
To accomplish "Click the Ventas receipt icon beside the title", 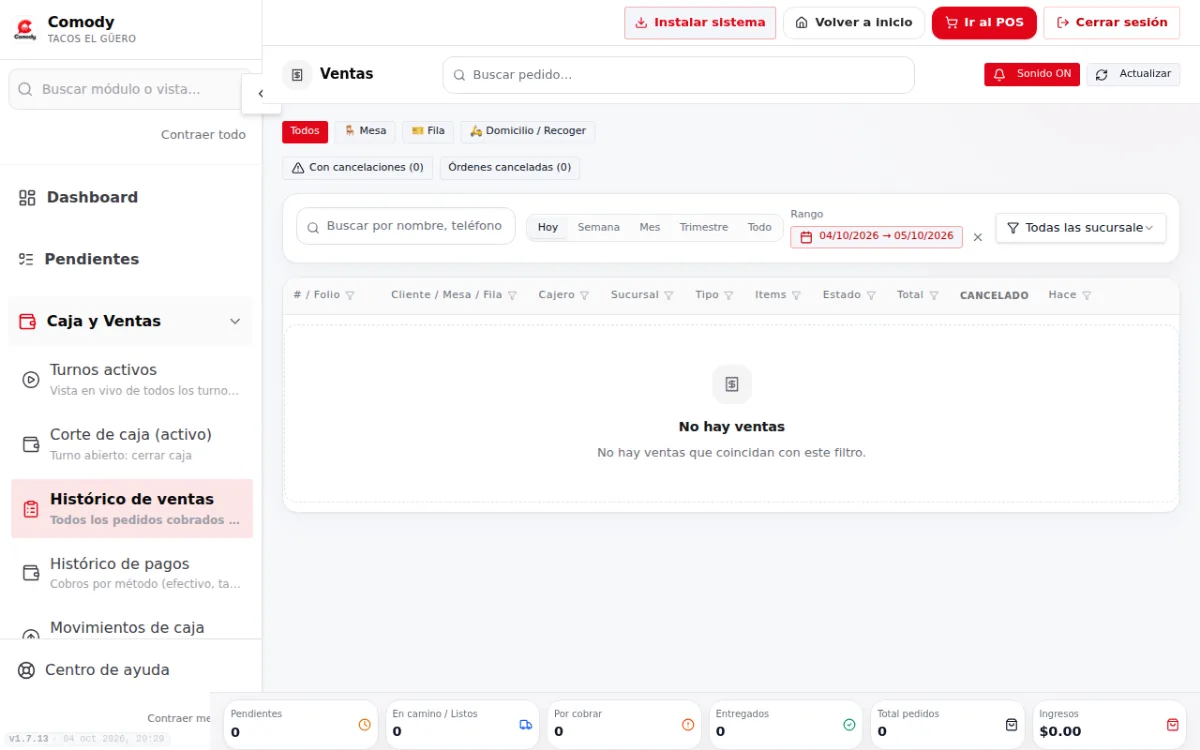I will tap(297, 75).
